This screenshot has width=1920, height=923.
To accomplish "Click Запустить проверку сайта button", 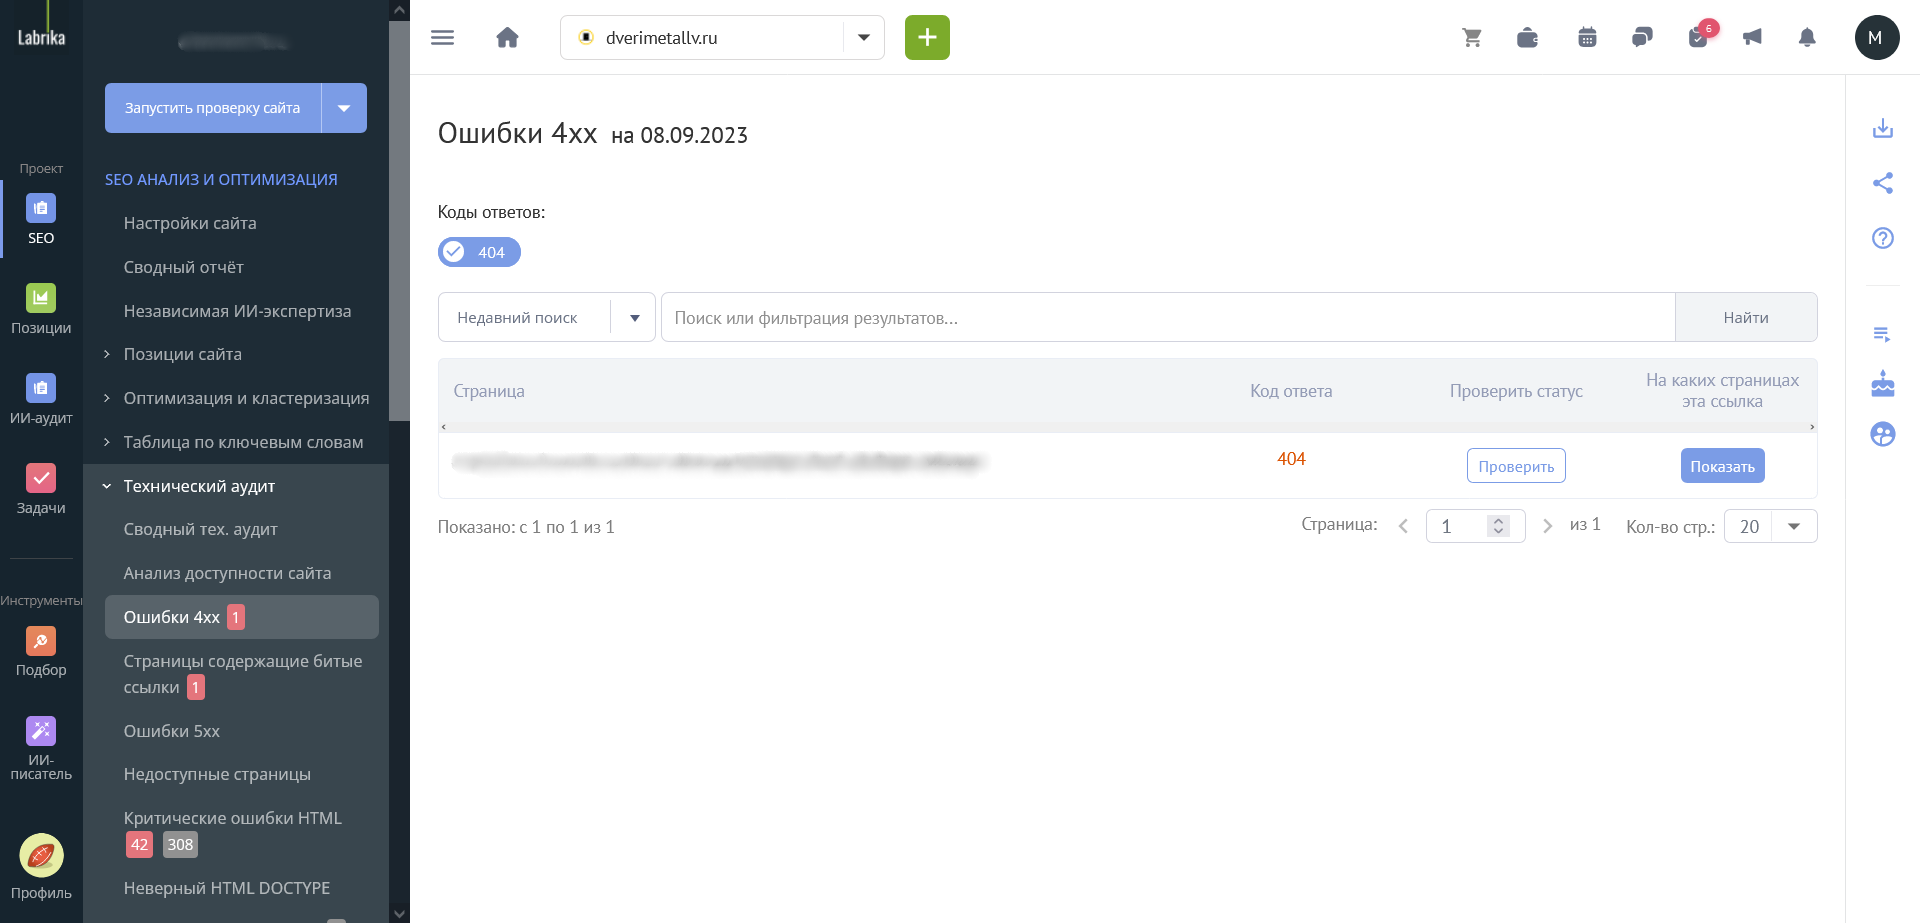I will (212, 108).
